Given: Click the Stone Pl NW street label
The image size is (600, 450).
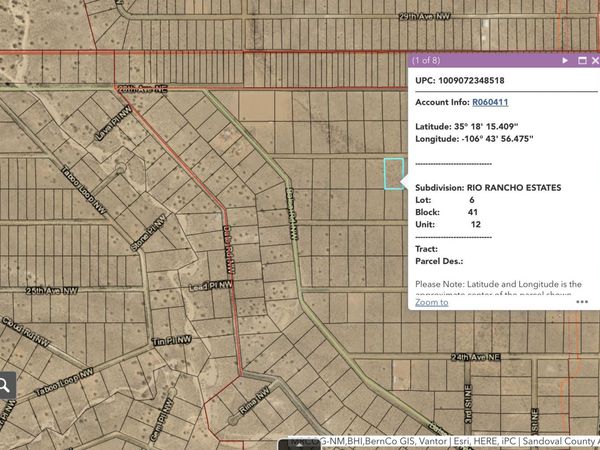Looking at the screenshot, I should click(148, 233).
